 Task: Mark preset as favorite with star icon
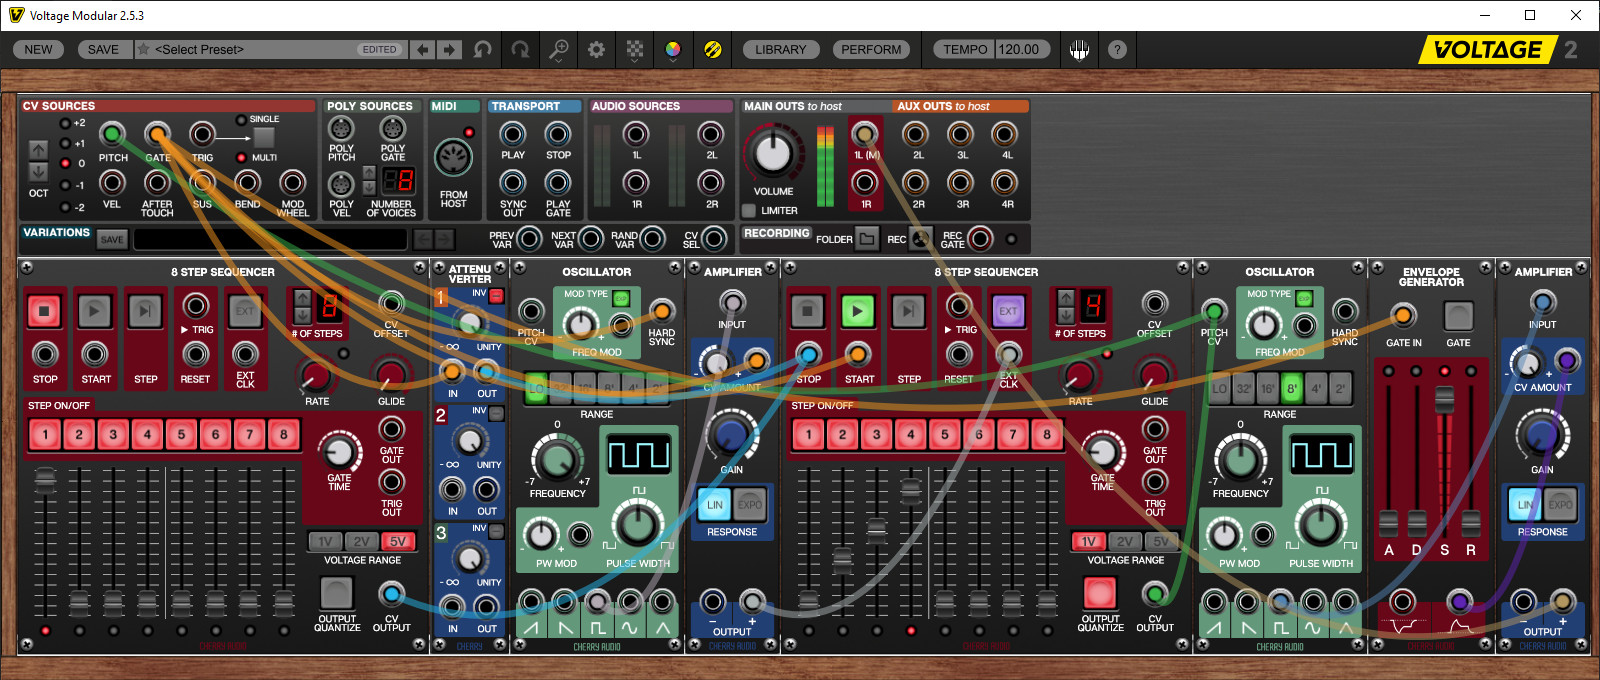pyautogui.click(x=144, y=49)
